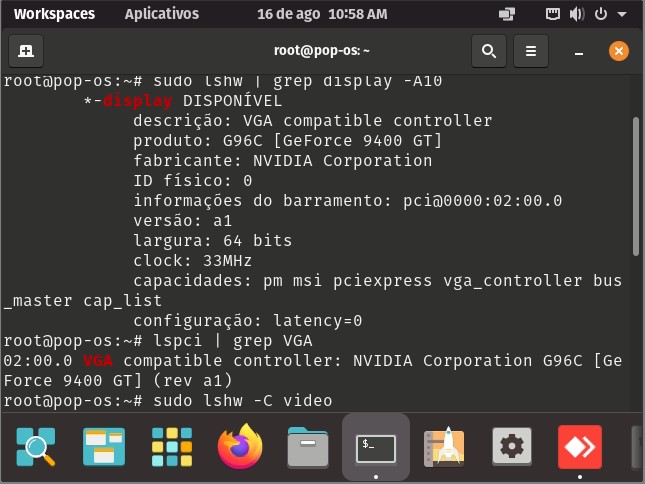
Task: Open the AnyDesk dock icon
Action: (580, 447)
